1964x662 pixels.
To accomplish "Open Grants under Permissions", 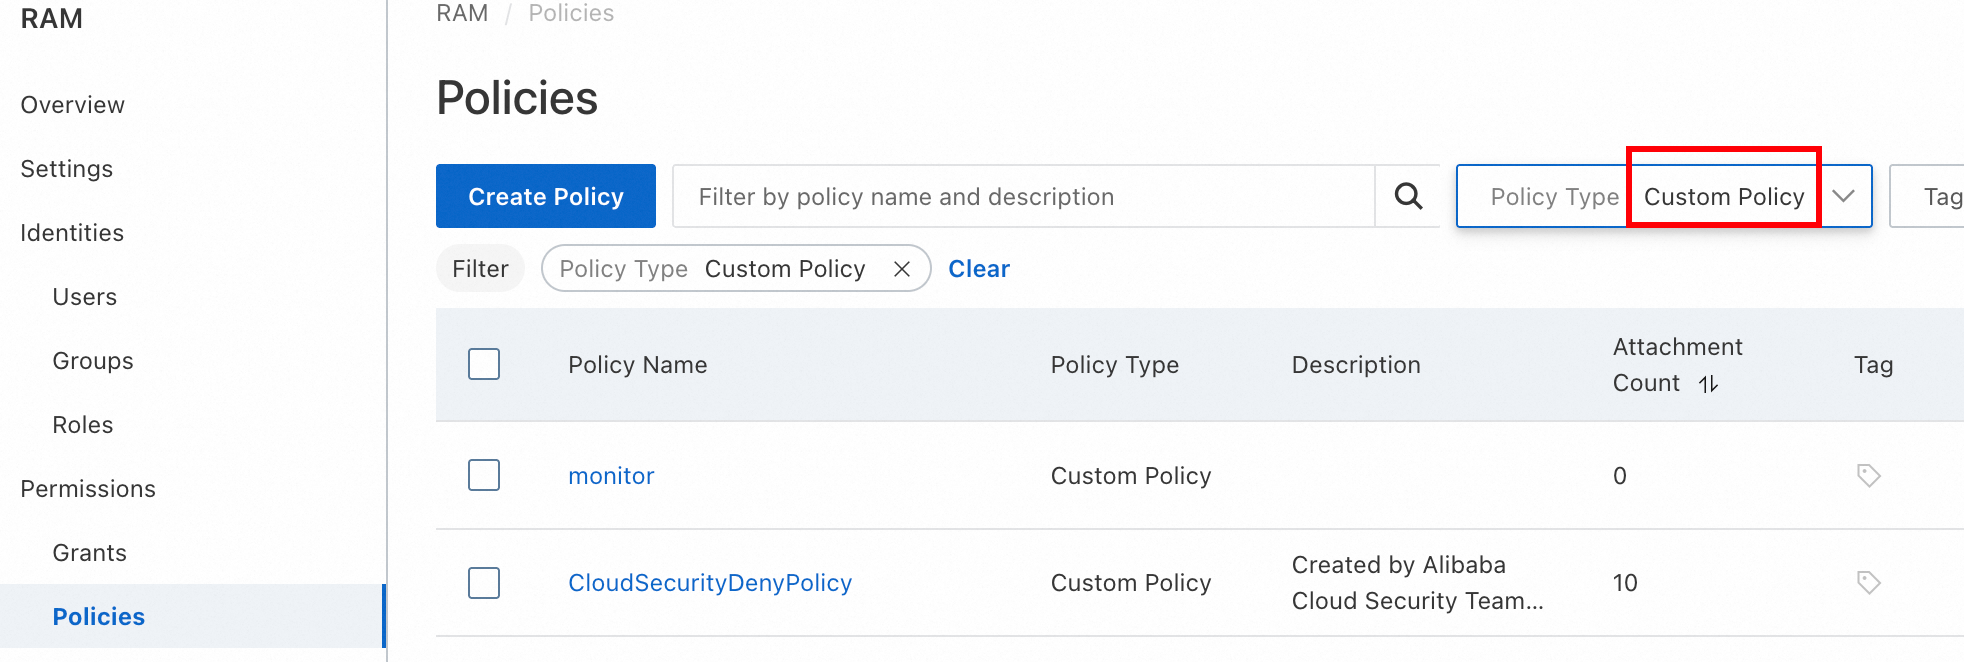I will pyautogui.click(x=90, y=553).
